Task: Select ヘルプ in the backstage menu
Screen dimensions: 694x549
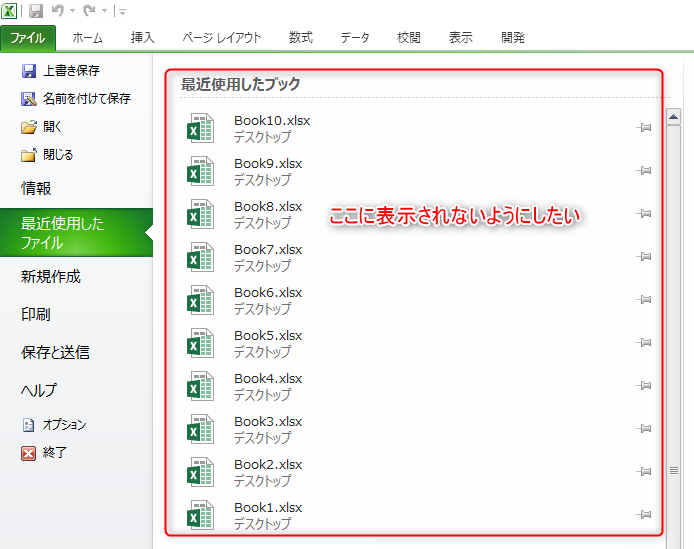Action: [x=39, y=390]
